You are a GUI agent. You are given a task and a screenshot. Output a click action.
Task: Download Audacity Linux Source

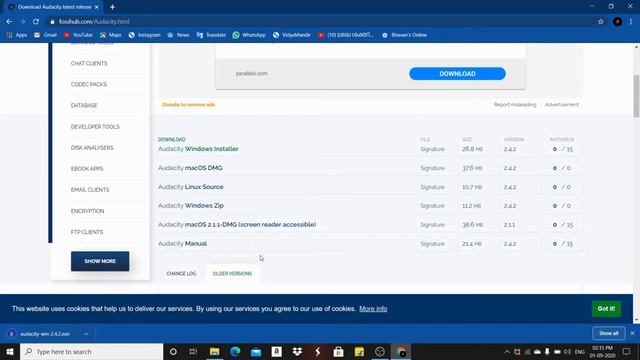coord(191,187)
